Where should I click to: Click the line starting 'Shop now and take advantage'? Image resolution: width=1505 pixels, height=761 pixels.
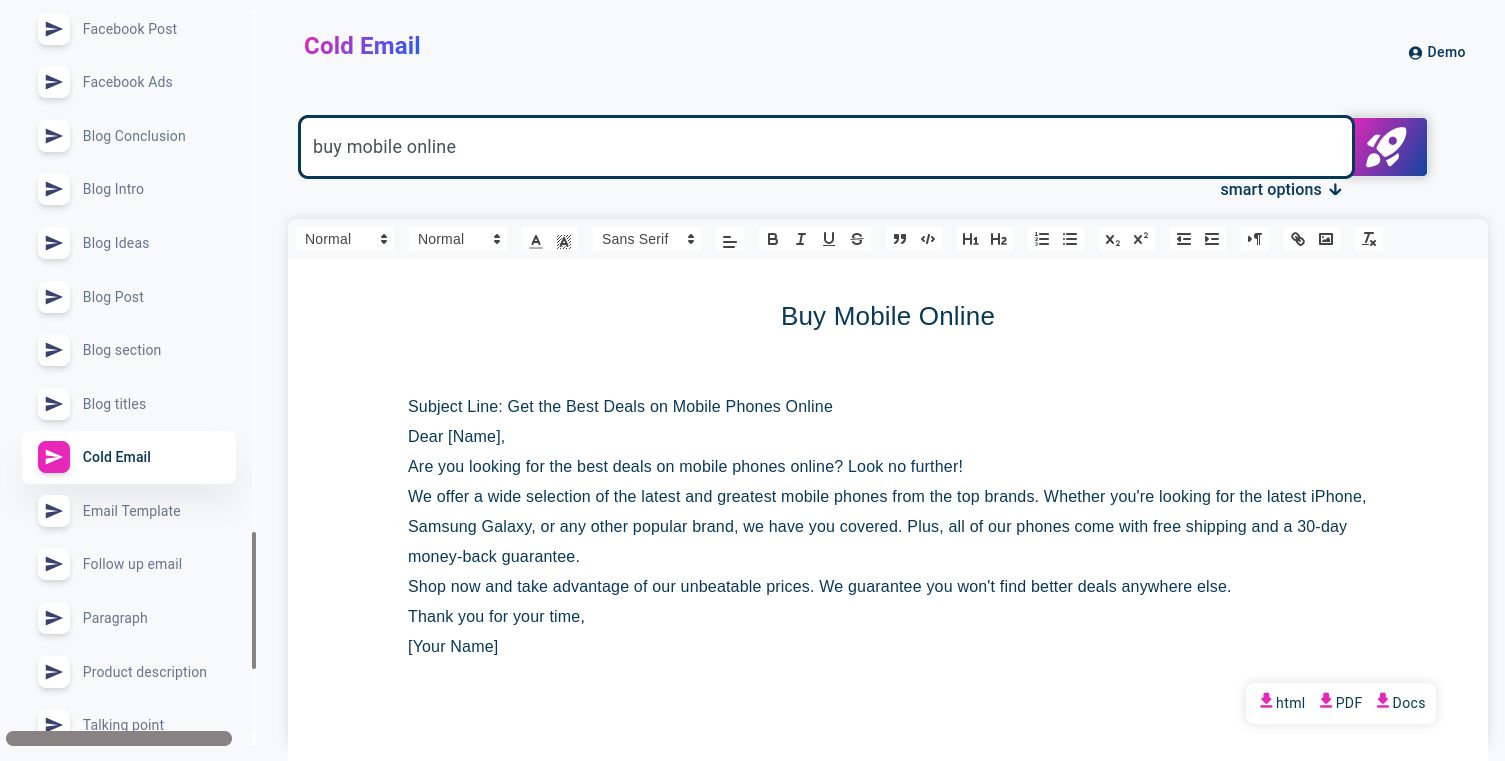click(819, 586)
